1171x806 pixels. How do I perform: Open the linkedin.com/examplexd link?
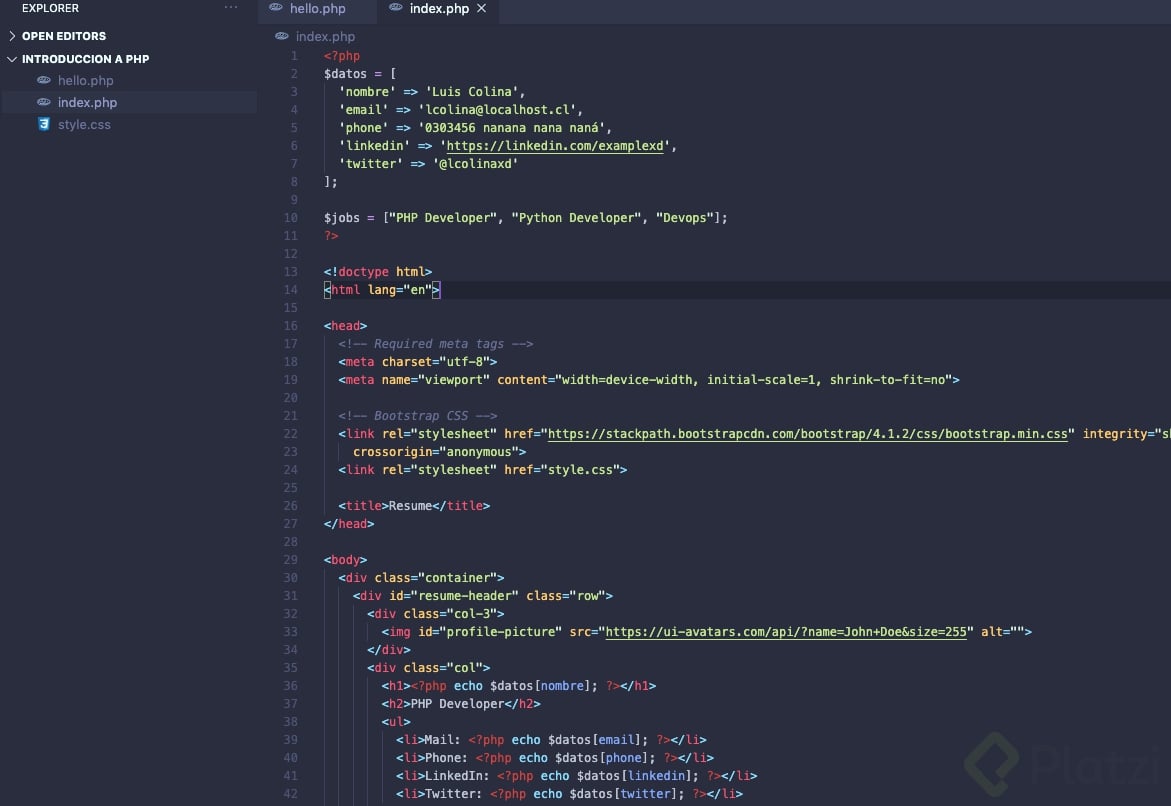554,146
